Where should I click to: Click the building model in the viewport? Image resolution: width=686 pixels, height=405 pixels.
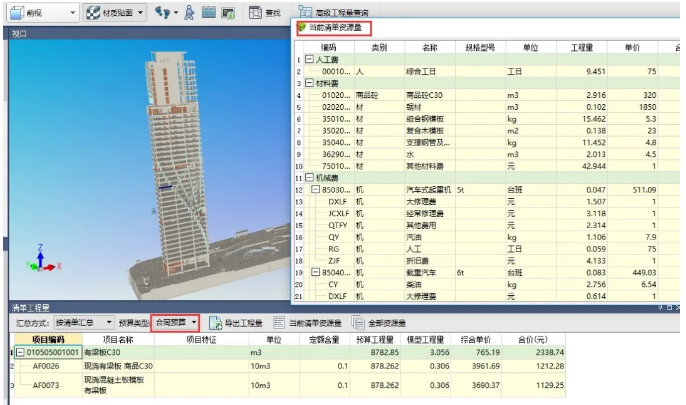point(175,162)
